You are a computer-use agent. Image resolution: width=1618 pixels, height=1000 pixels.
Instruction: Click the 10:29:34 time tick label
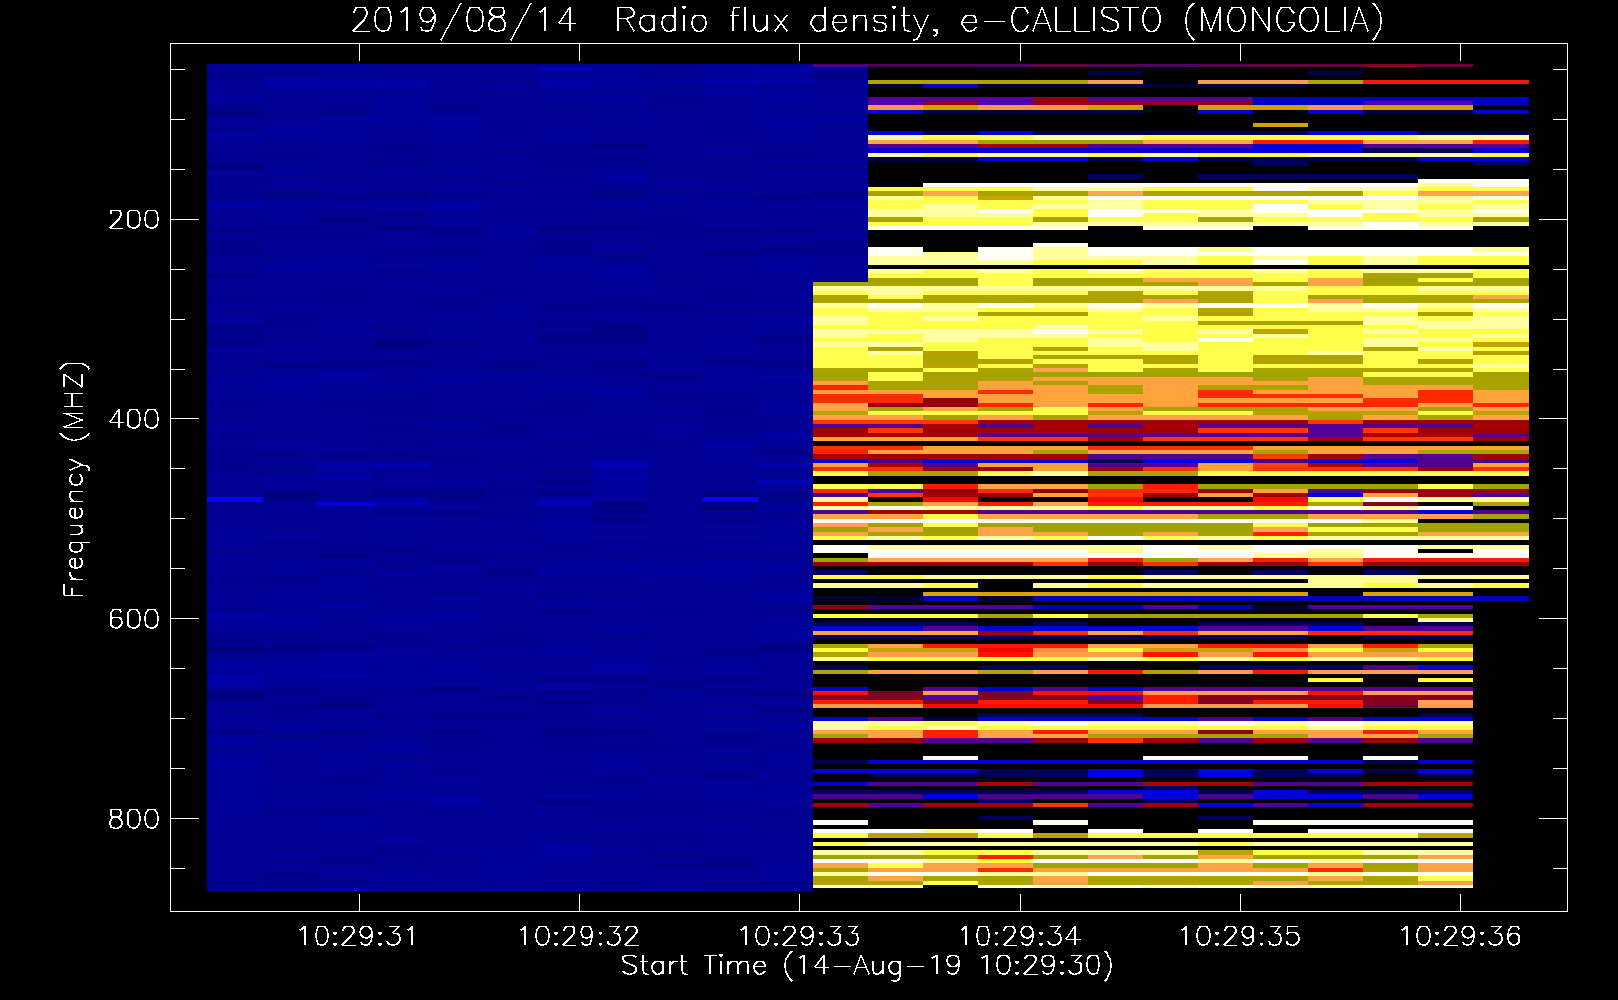1020,937
